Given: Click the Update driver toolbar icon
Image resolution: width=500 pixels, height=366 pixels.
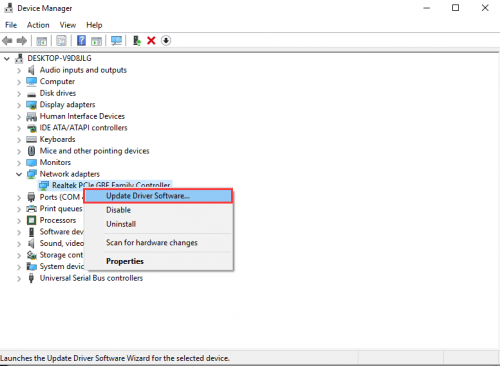Looking at the screenshot, I should coord(136,41).
